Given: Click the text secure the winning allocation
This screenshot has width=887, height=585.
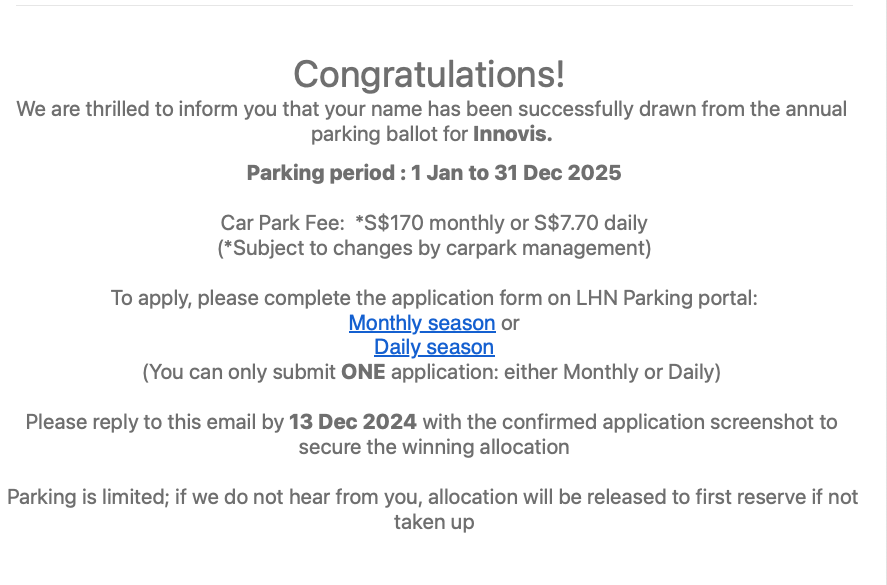Looking at the screenshot, I should (x=434, y=447).
